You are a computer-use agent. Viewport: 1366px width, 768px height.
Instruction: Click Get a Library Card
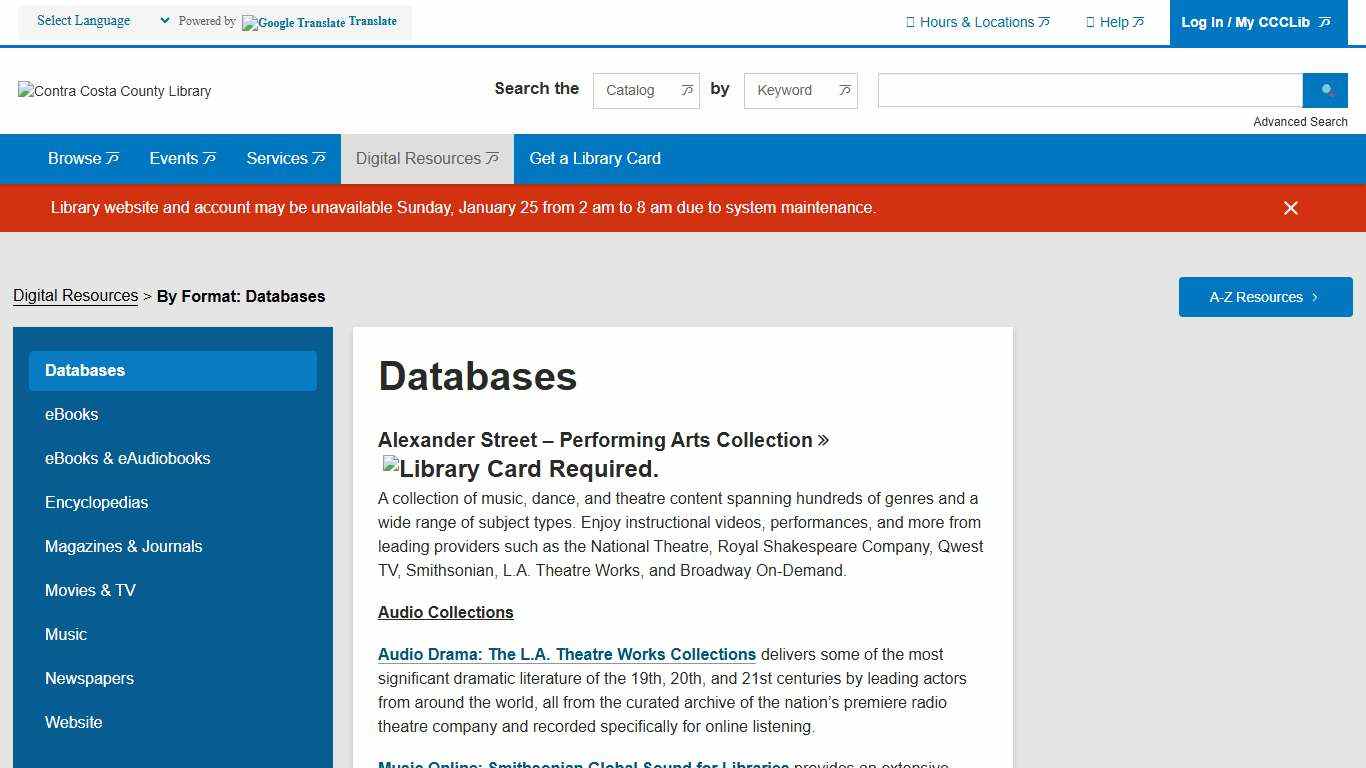coord(595,158)
